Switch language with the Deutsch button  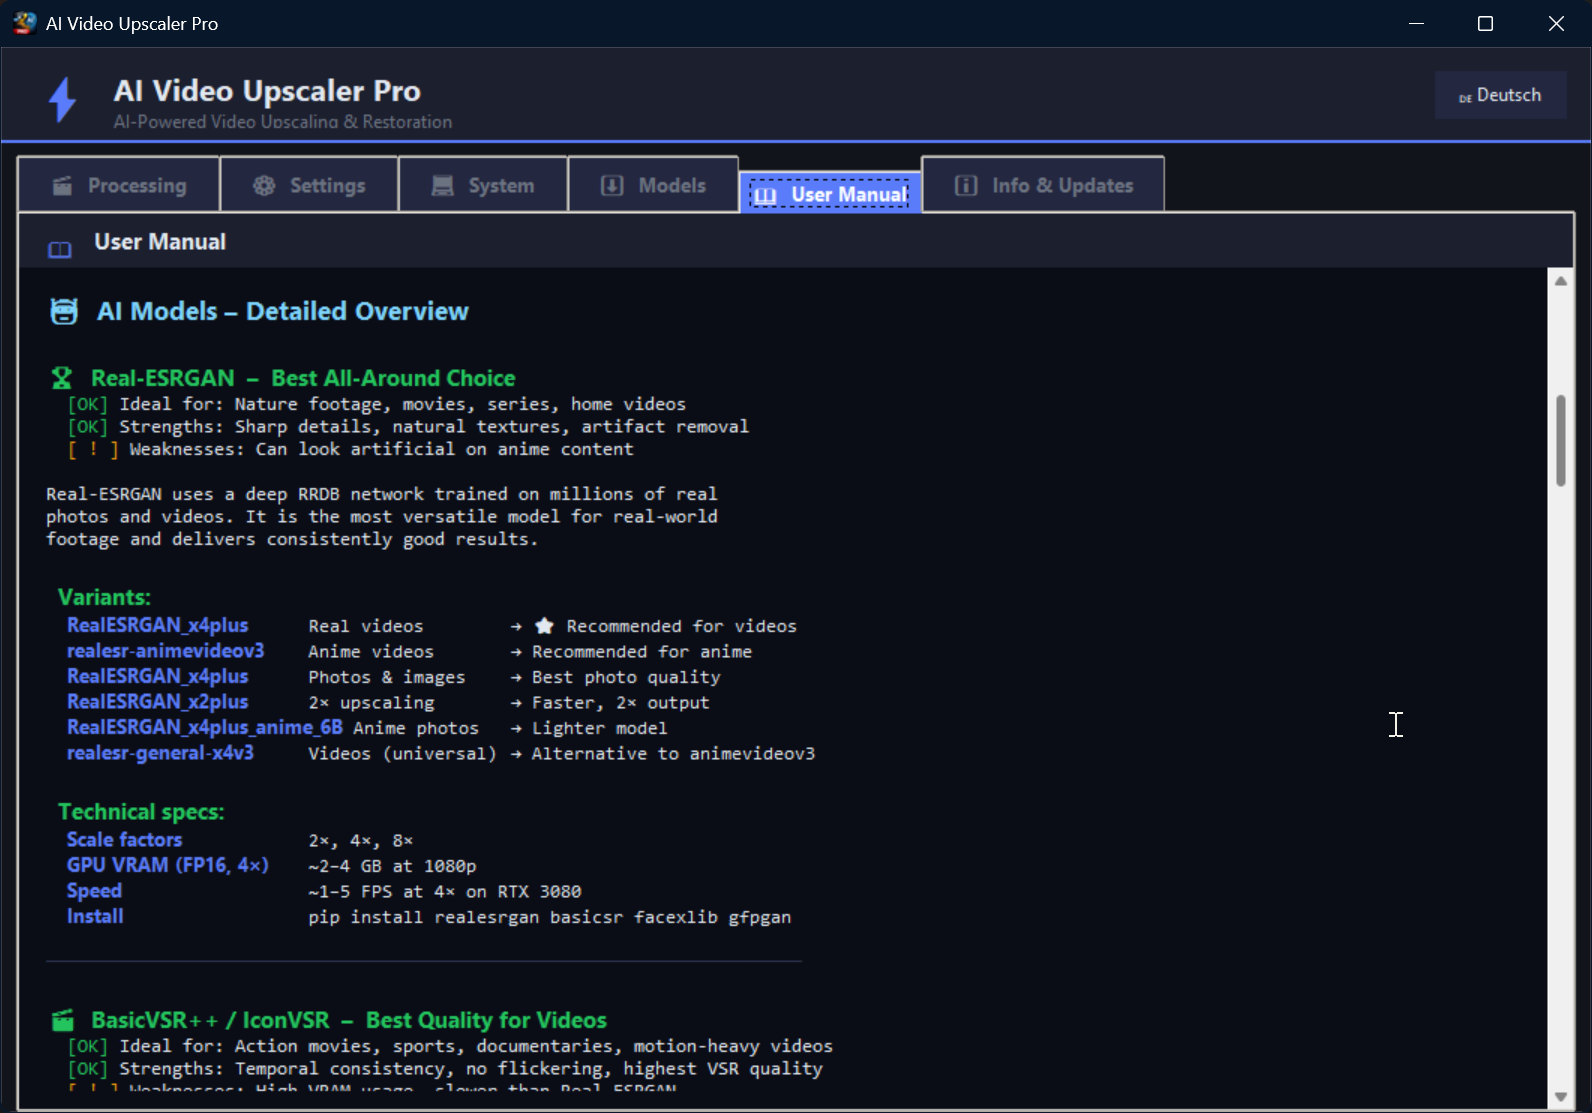coord(1500,95)
